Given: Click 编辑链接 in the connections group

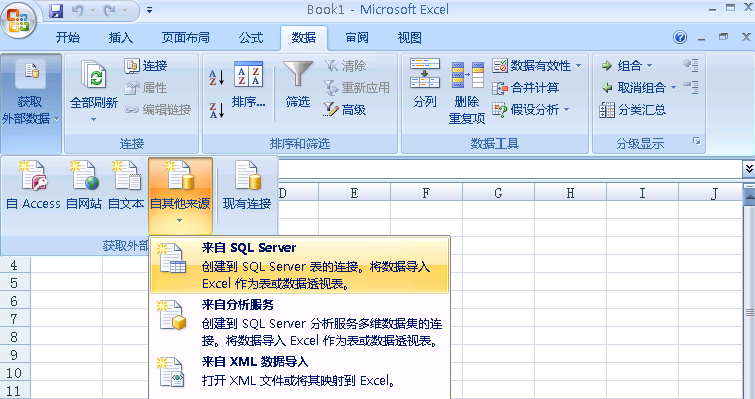Looking at the screenshot, I should point(158,110).
